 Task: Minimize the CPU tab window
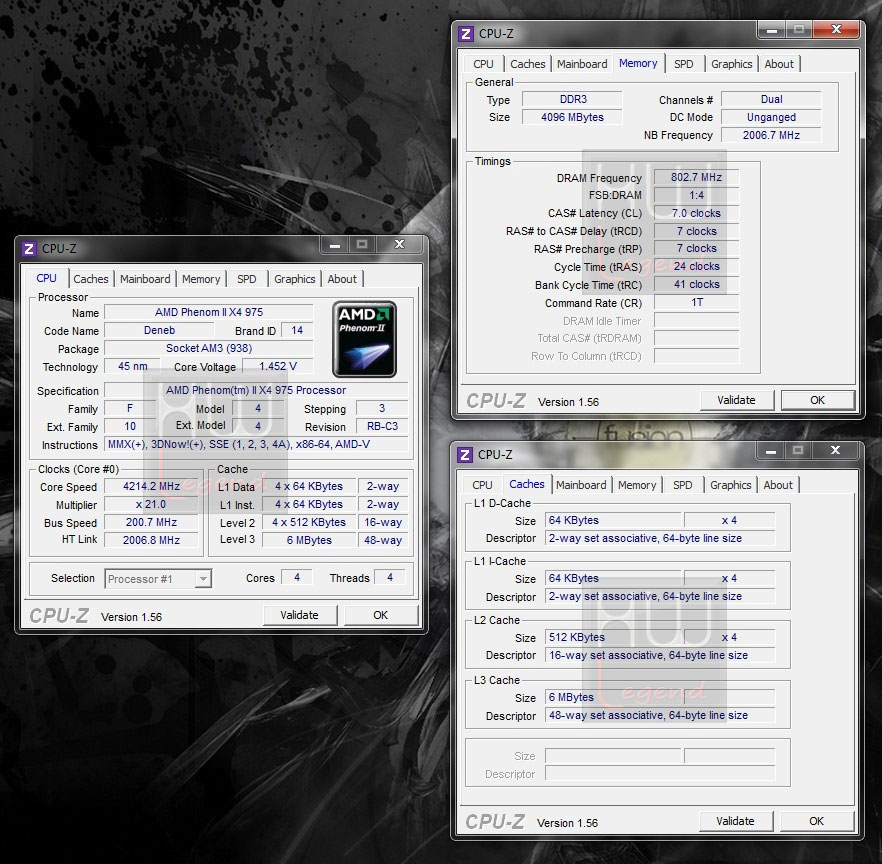point(335,245)
